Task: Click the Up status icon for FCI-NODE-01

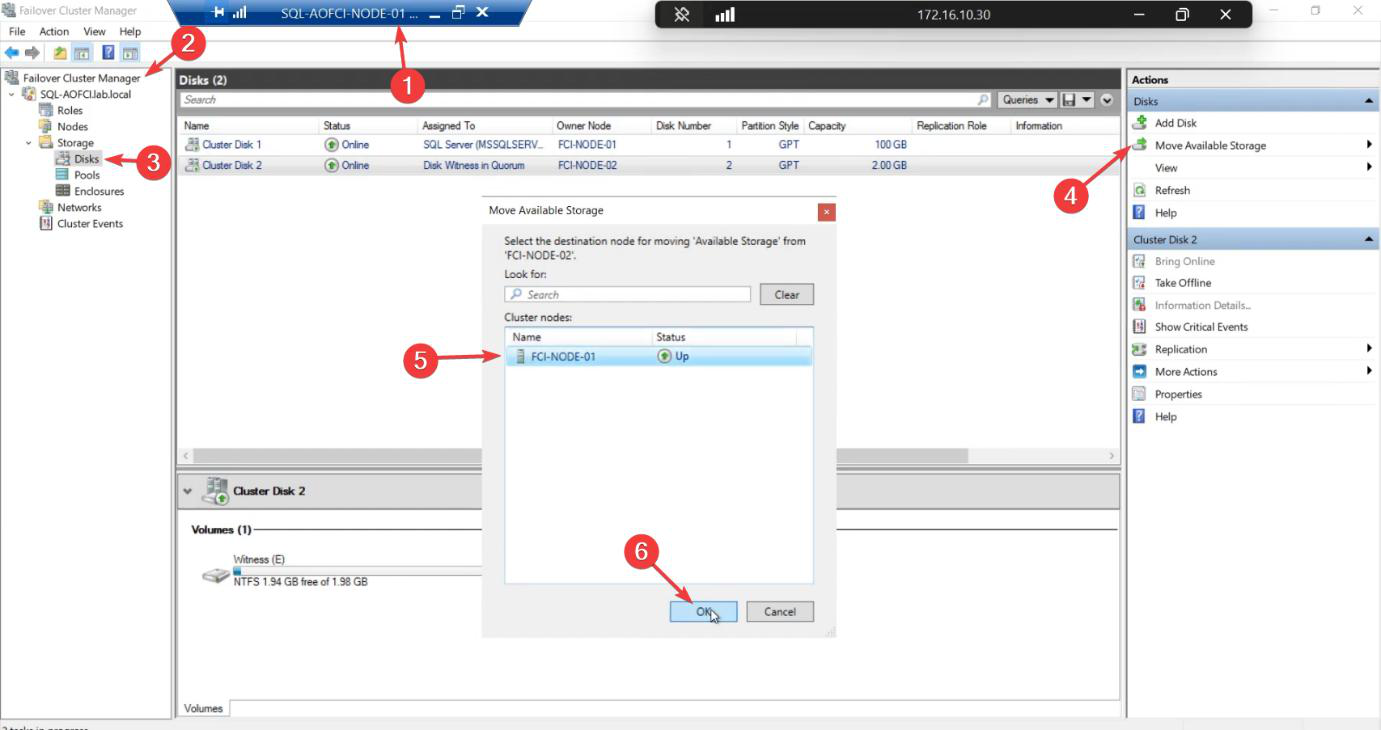Action: 665,356
